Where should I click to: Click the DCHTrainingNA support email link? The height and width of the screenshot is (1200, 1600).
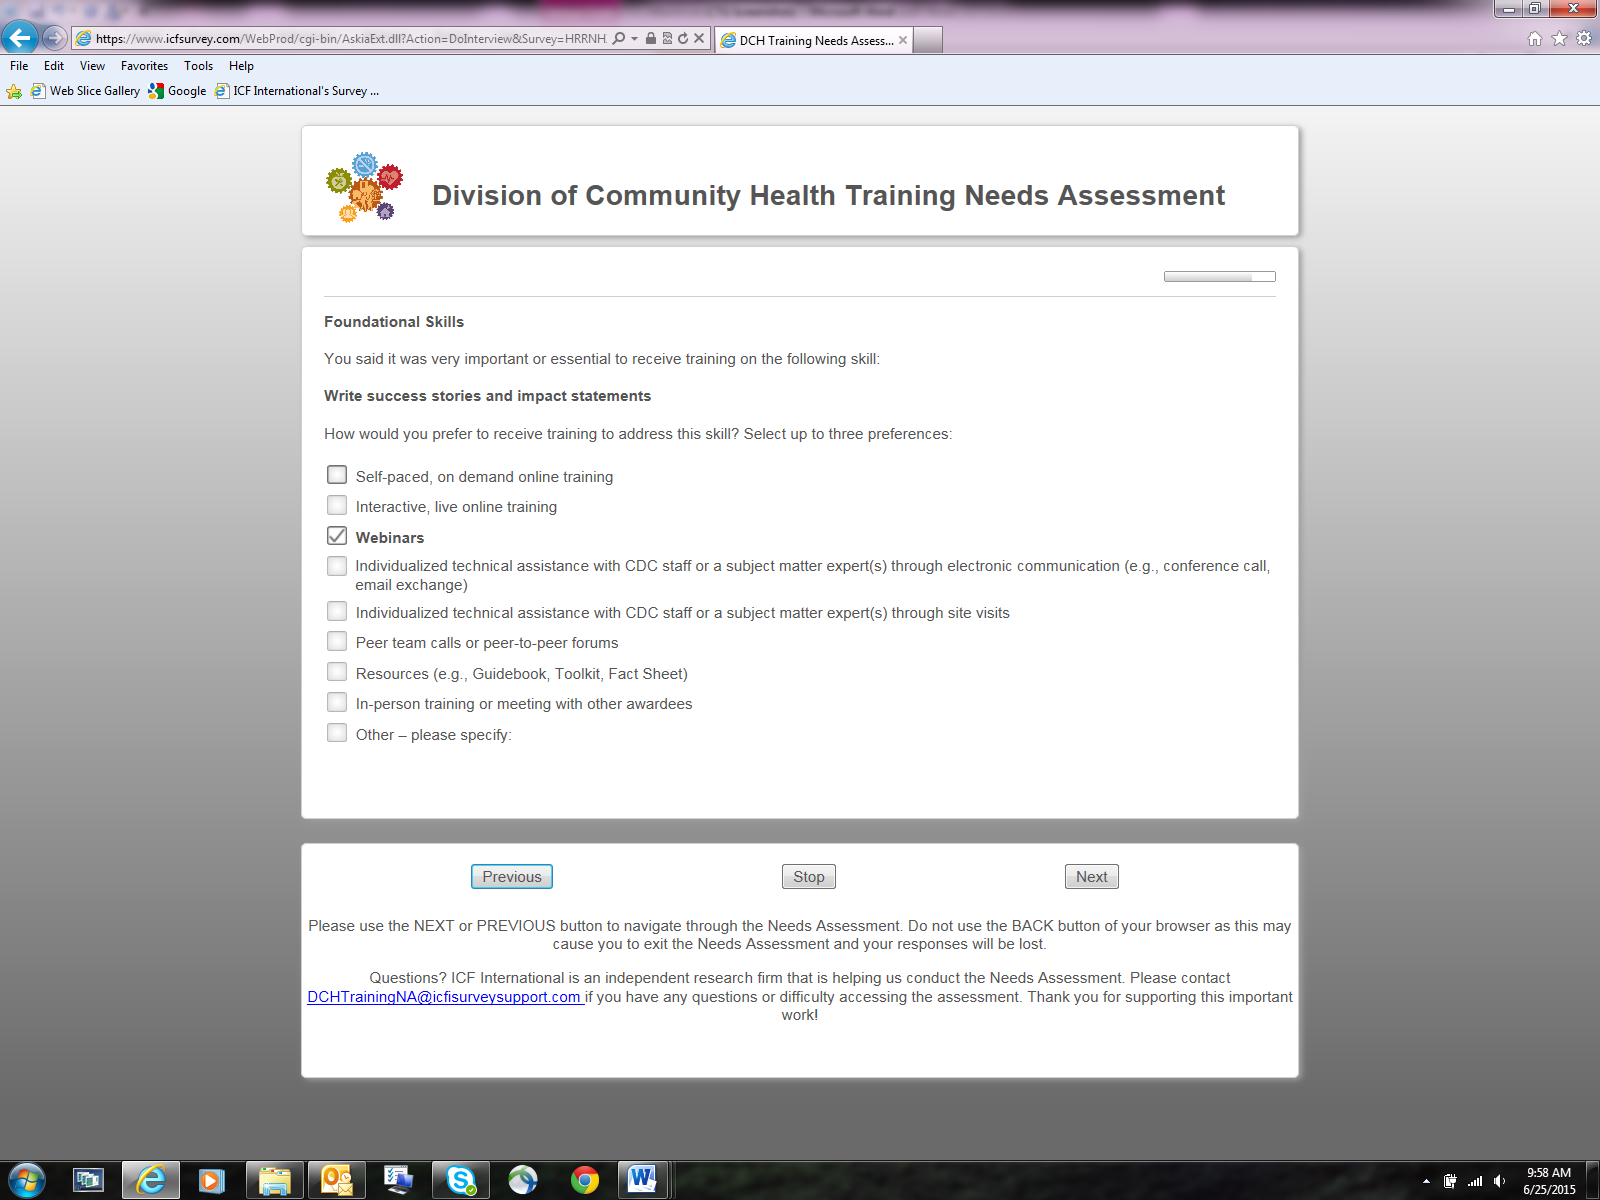tap(444, 997)
